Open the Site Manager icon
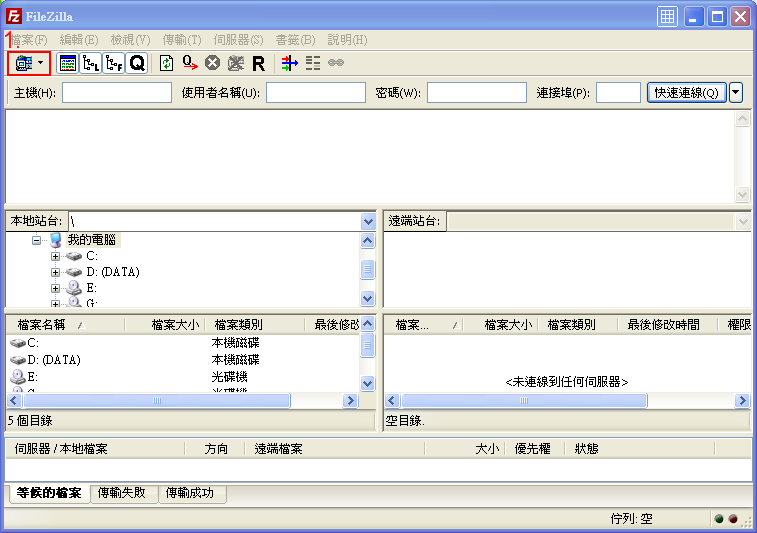 pos(23,63)
